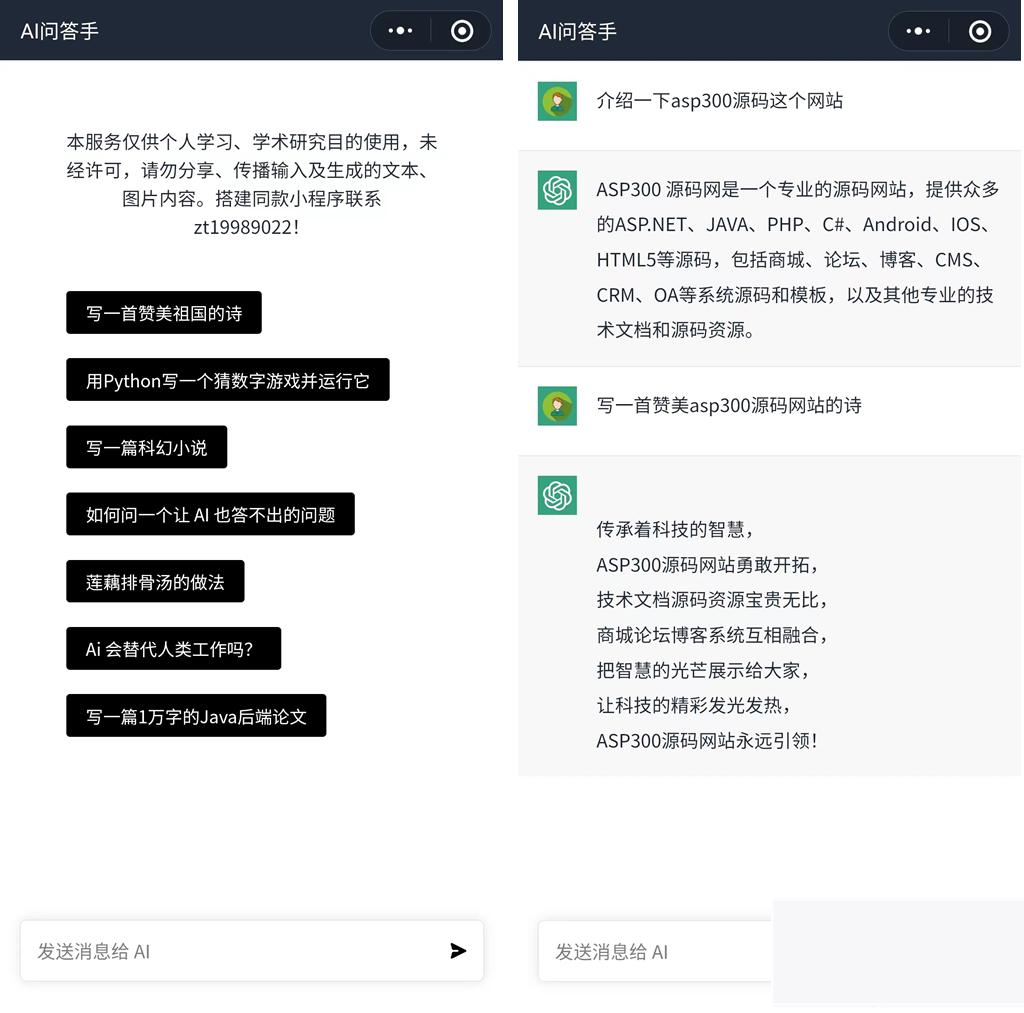
Task: Select "如何问一个让AI也答不出的问题"
Action: pos(210,514)
